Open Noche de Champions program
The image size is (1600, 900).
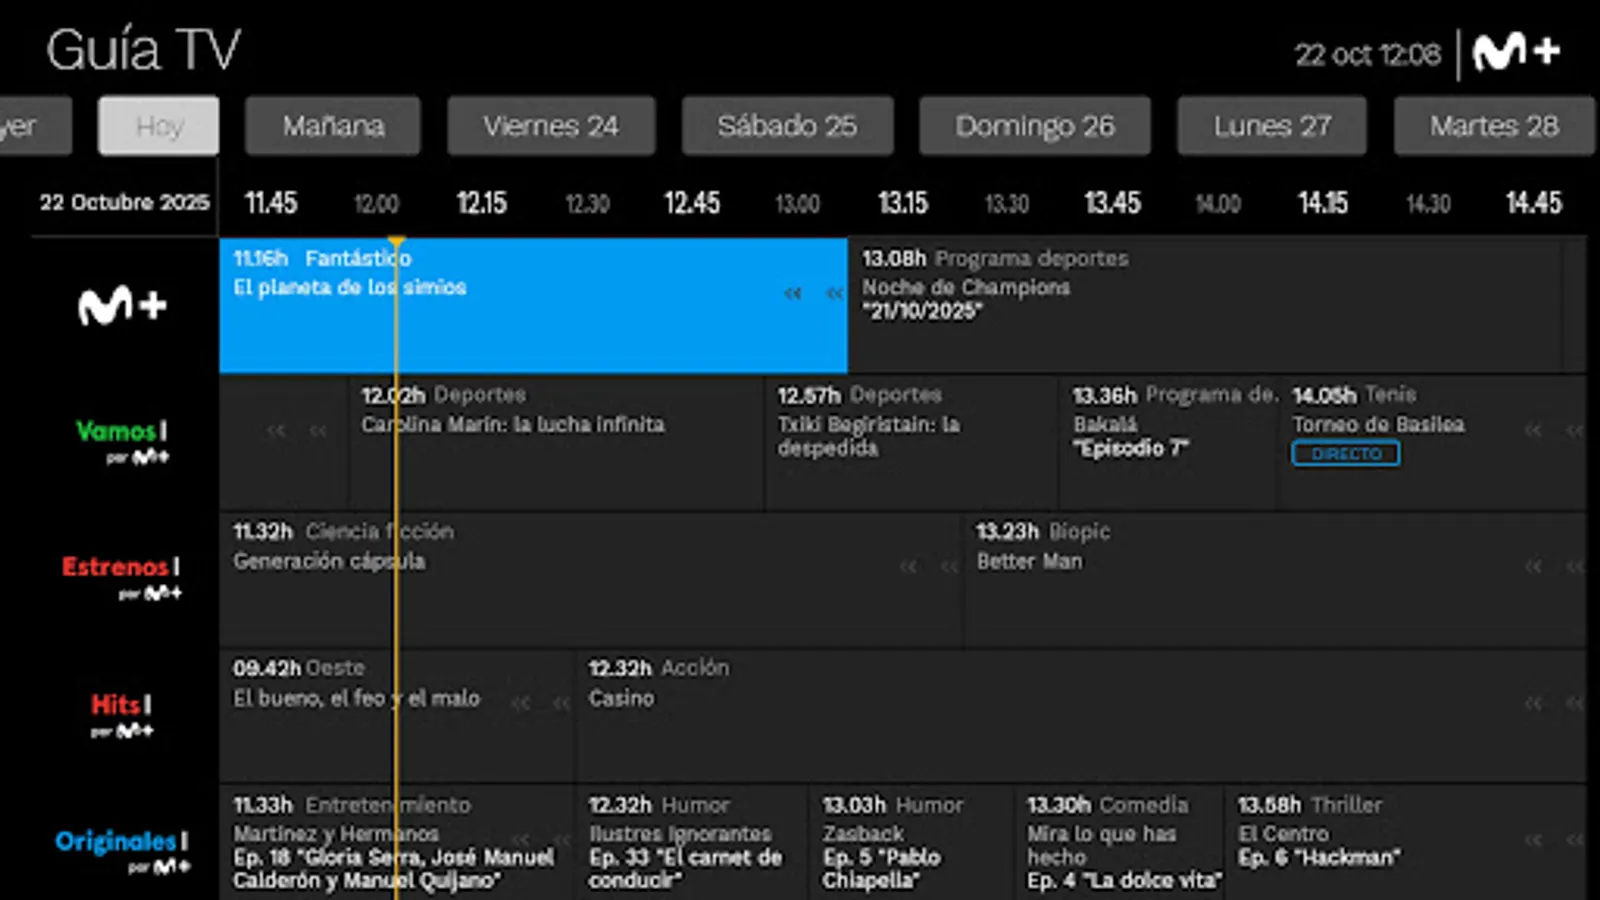pyautogui.click(x=1204, y=305)
